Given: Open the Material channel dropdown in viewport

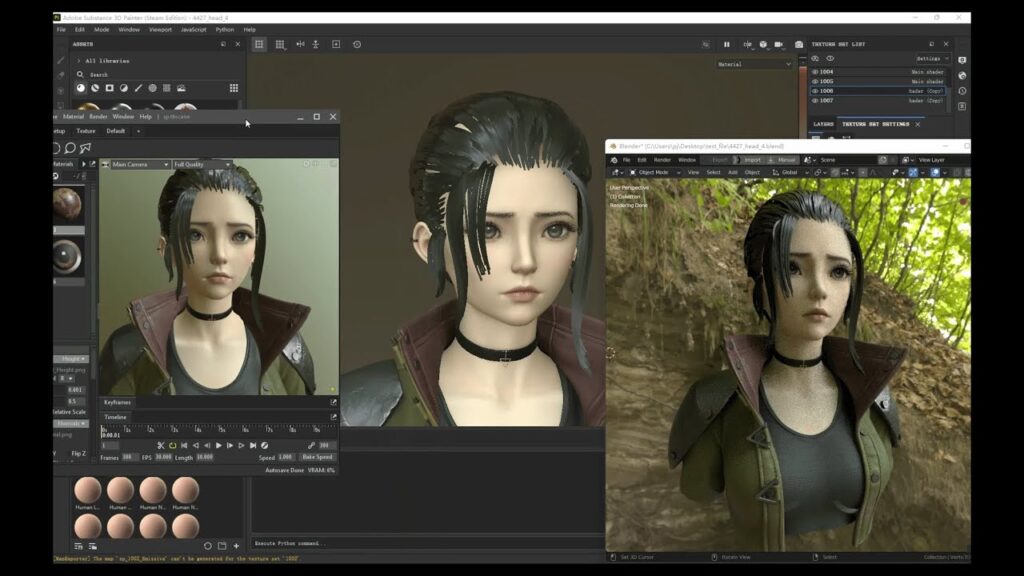Looking at the screenshot, I should click(x=754, y=65).
